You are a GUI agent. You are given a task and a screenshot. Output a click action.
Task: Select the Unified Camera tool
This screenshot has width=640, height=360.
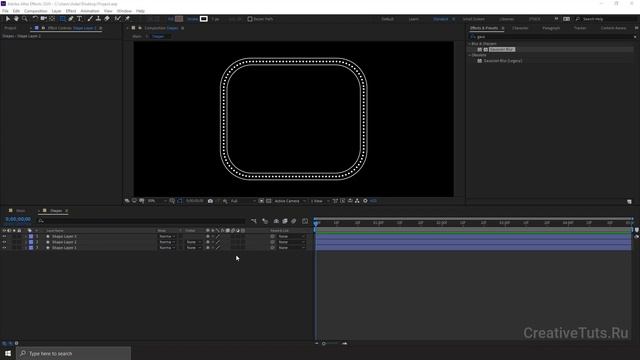[43, 19]
